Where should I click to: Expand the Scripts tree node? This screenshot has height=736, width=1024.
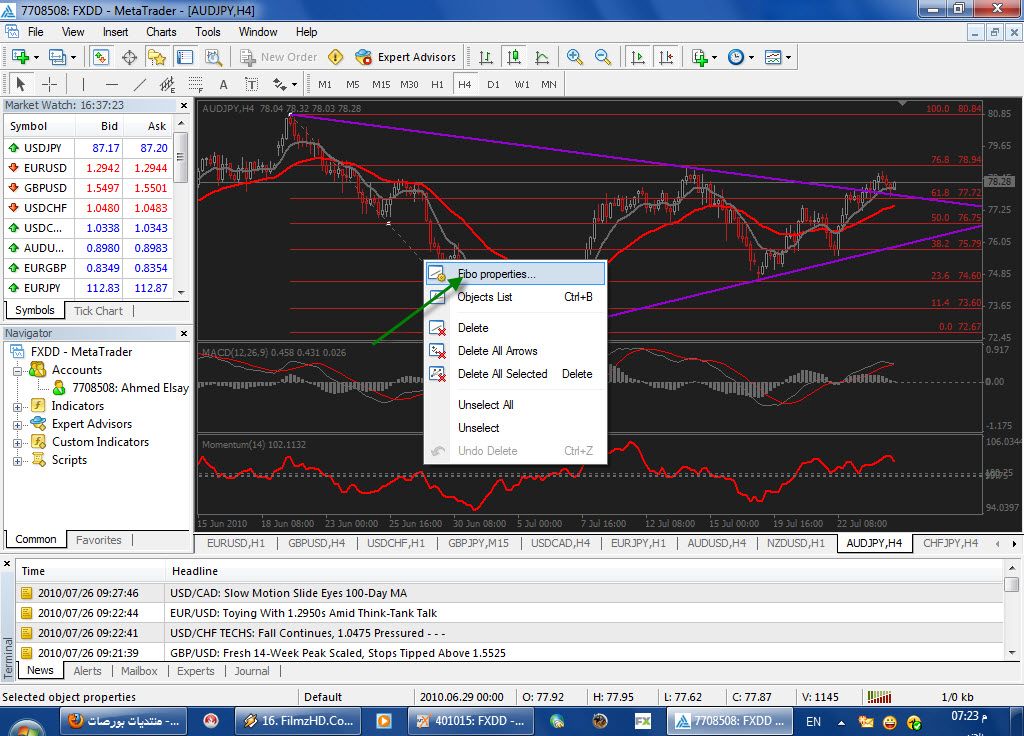17,461
